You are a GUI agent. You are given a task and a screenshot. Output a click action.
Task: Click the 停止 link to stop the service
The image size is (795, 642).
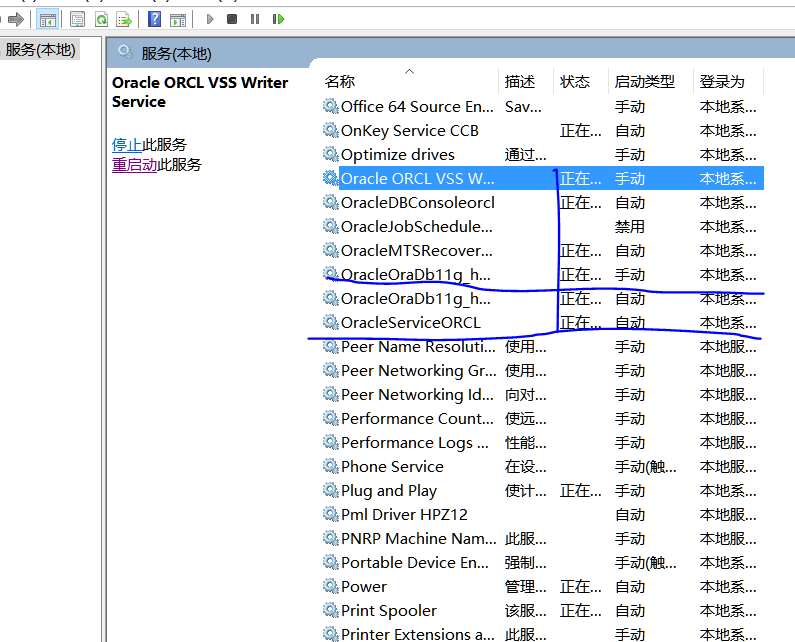point(127,145)
